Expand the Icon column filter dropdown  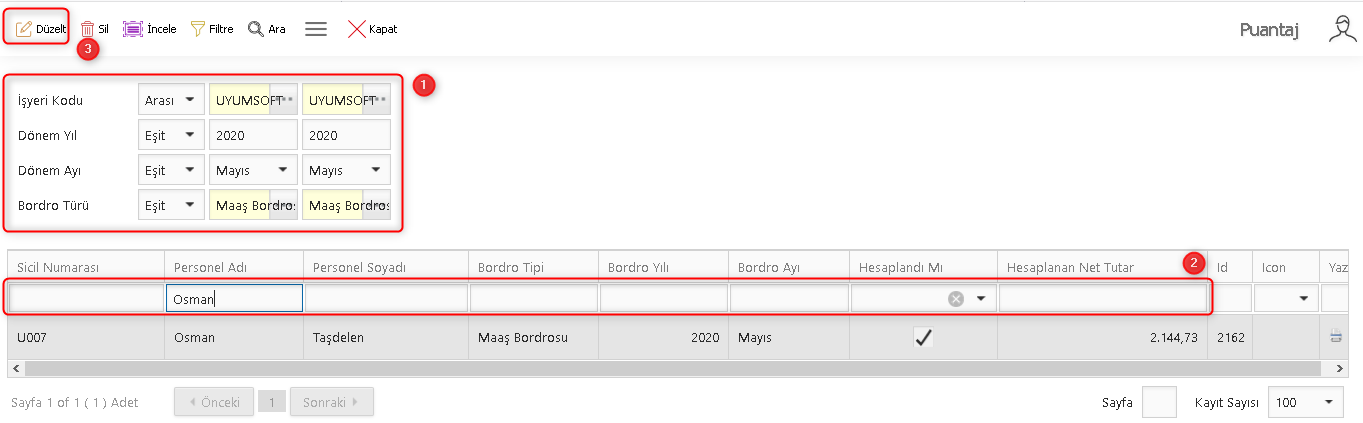[1304, 298]
